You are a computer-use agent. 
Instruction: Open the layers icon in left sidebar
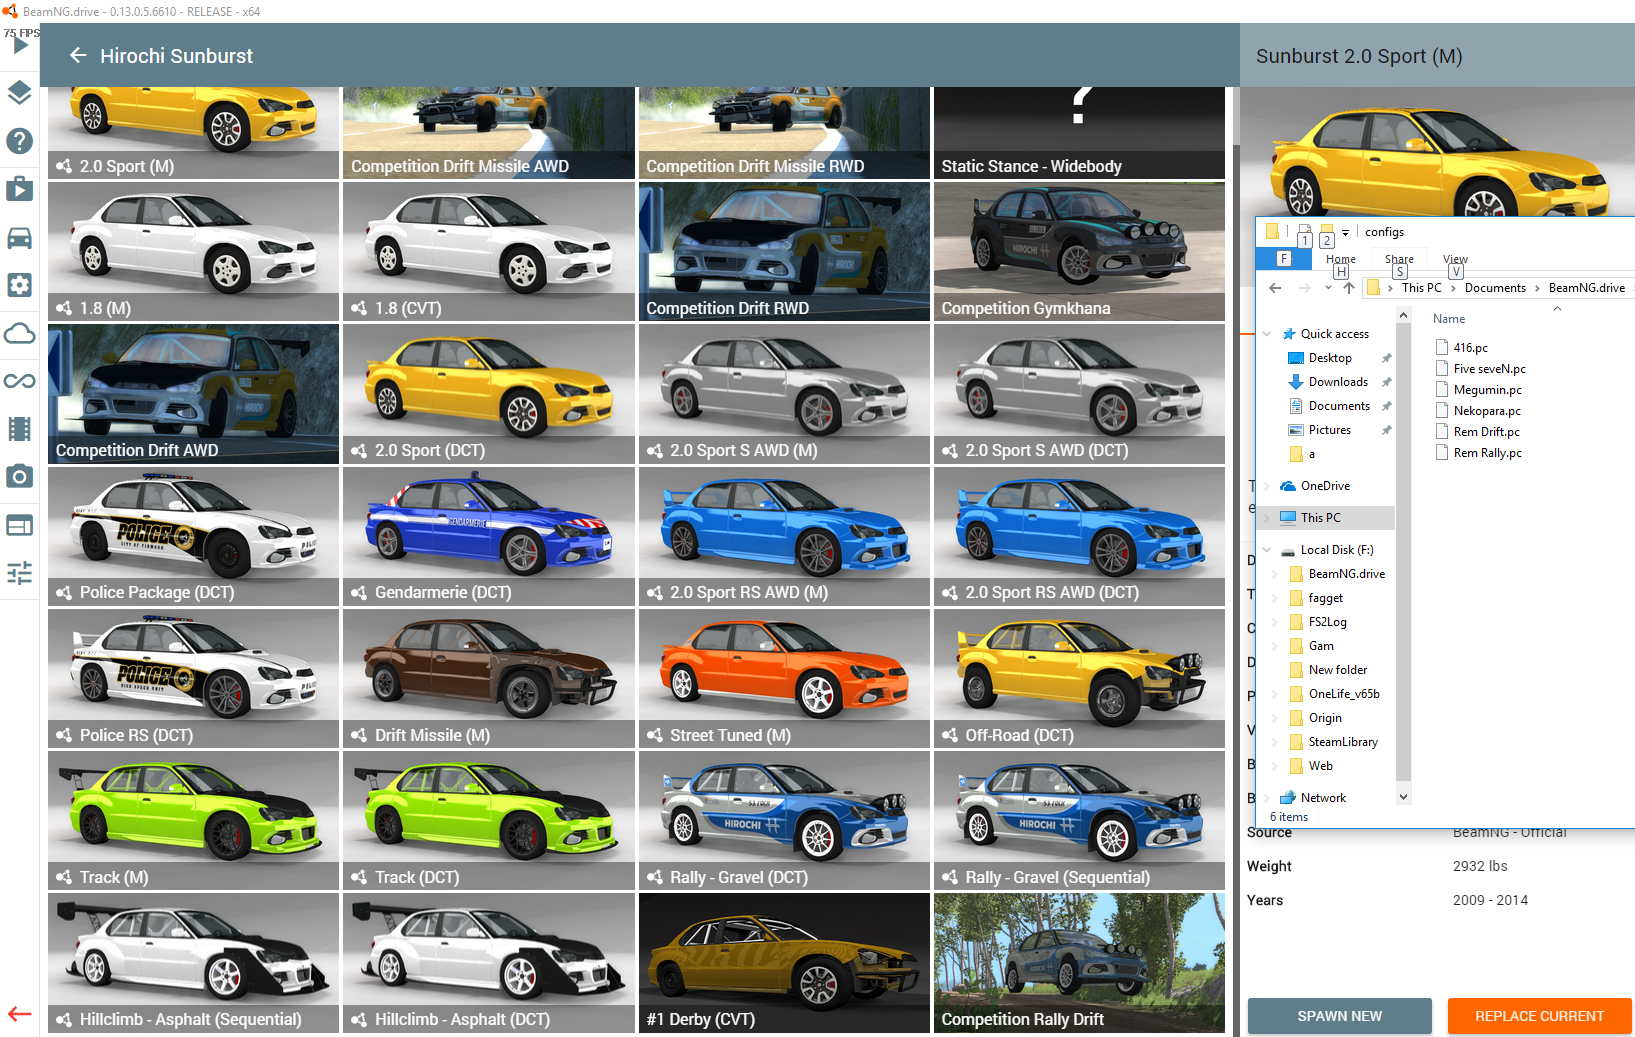[20, 93]
